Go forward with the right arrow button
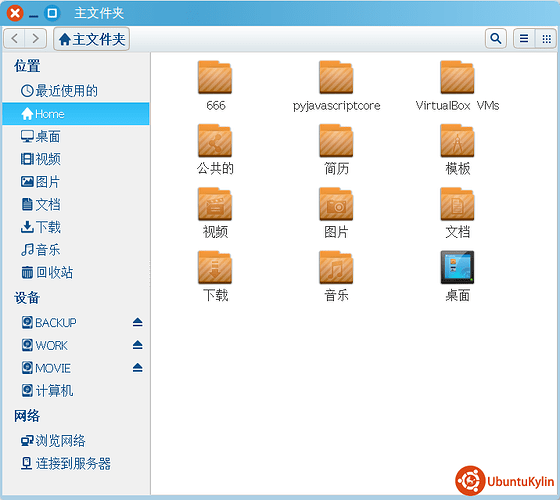Image resolution: width=560 pixels, height=500 pixels. [x=35, y=38]
